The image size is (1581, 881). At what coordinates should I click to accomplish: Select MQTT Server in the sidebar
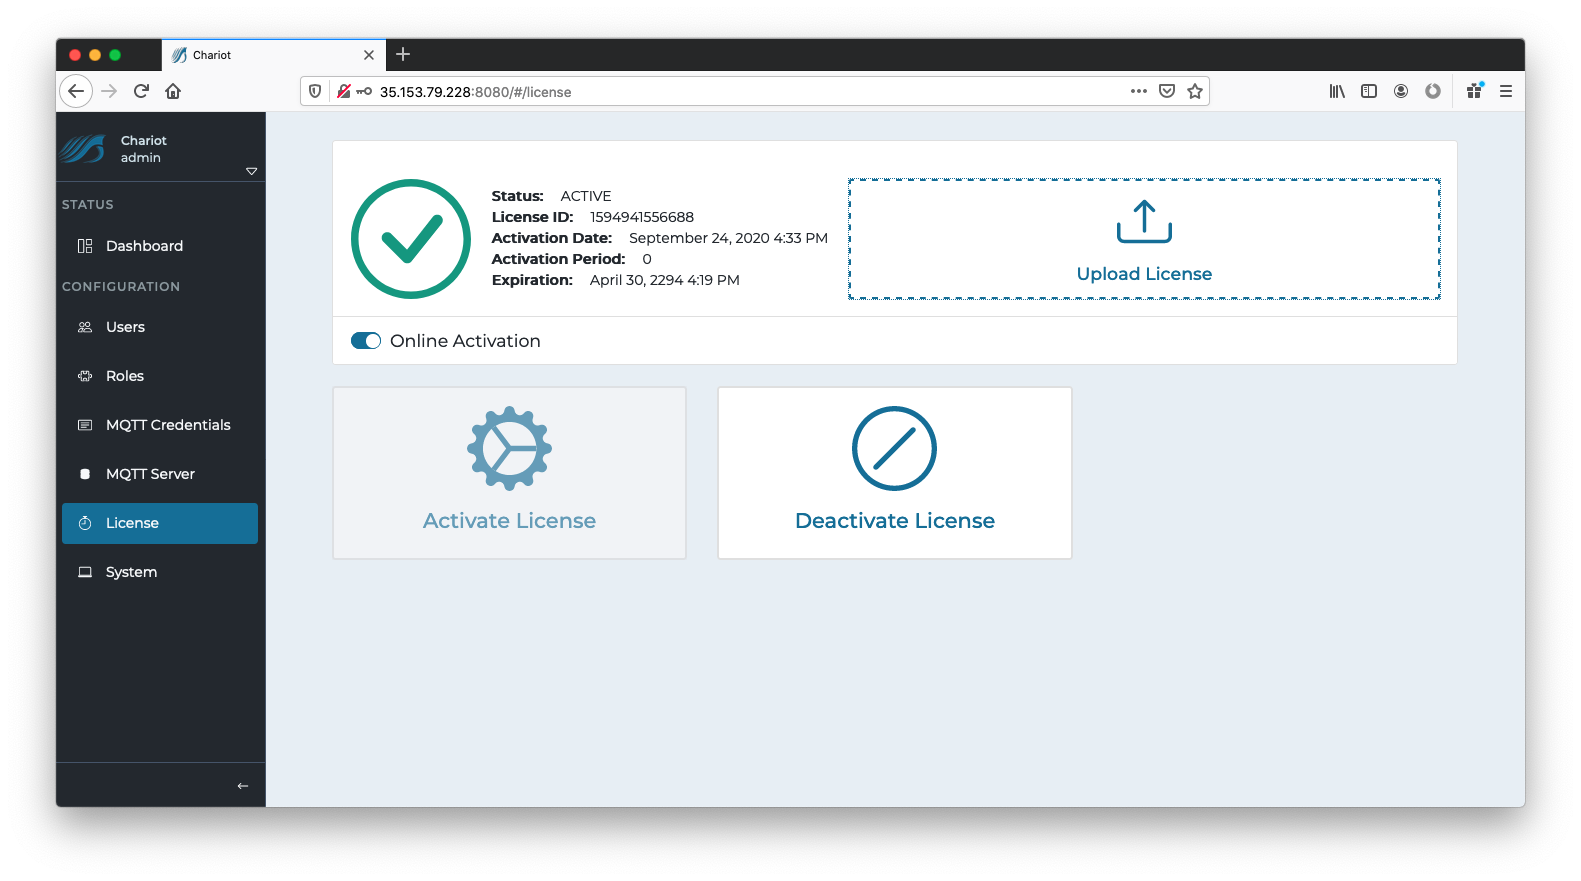[x=160, y=474]
